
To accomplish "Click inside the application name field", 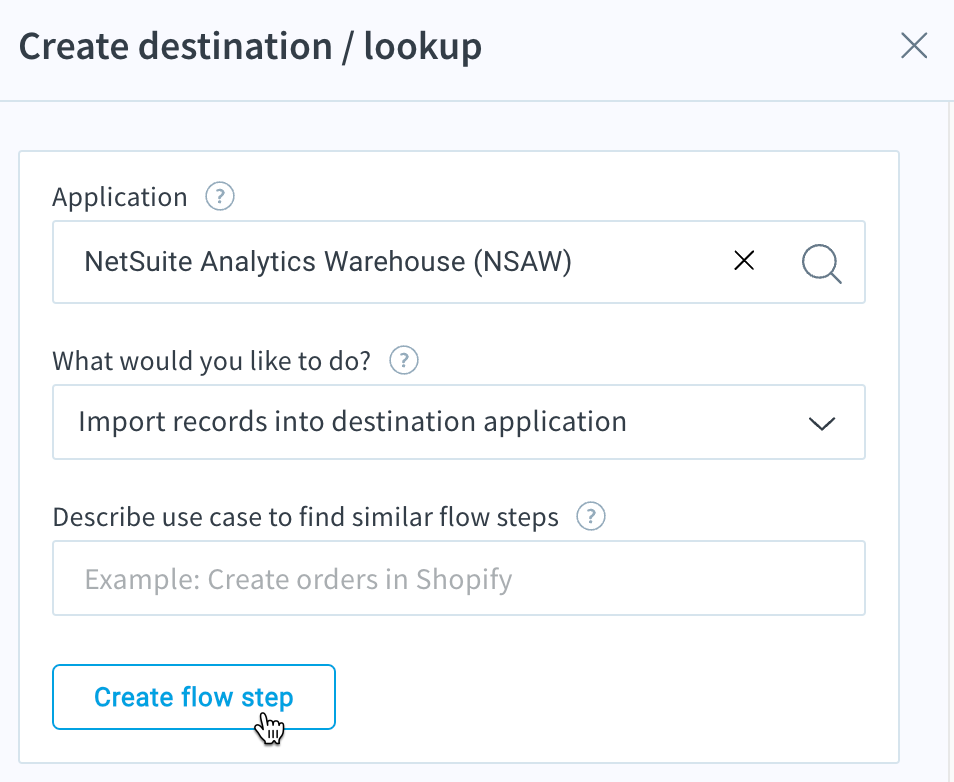I will (x=400, y=262).
